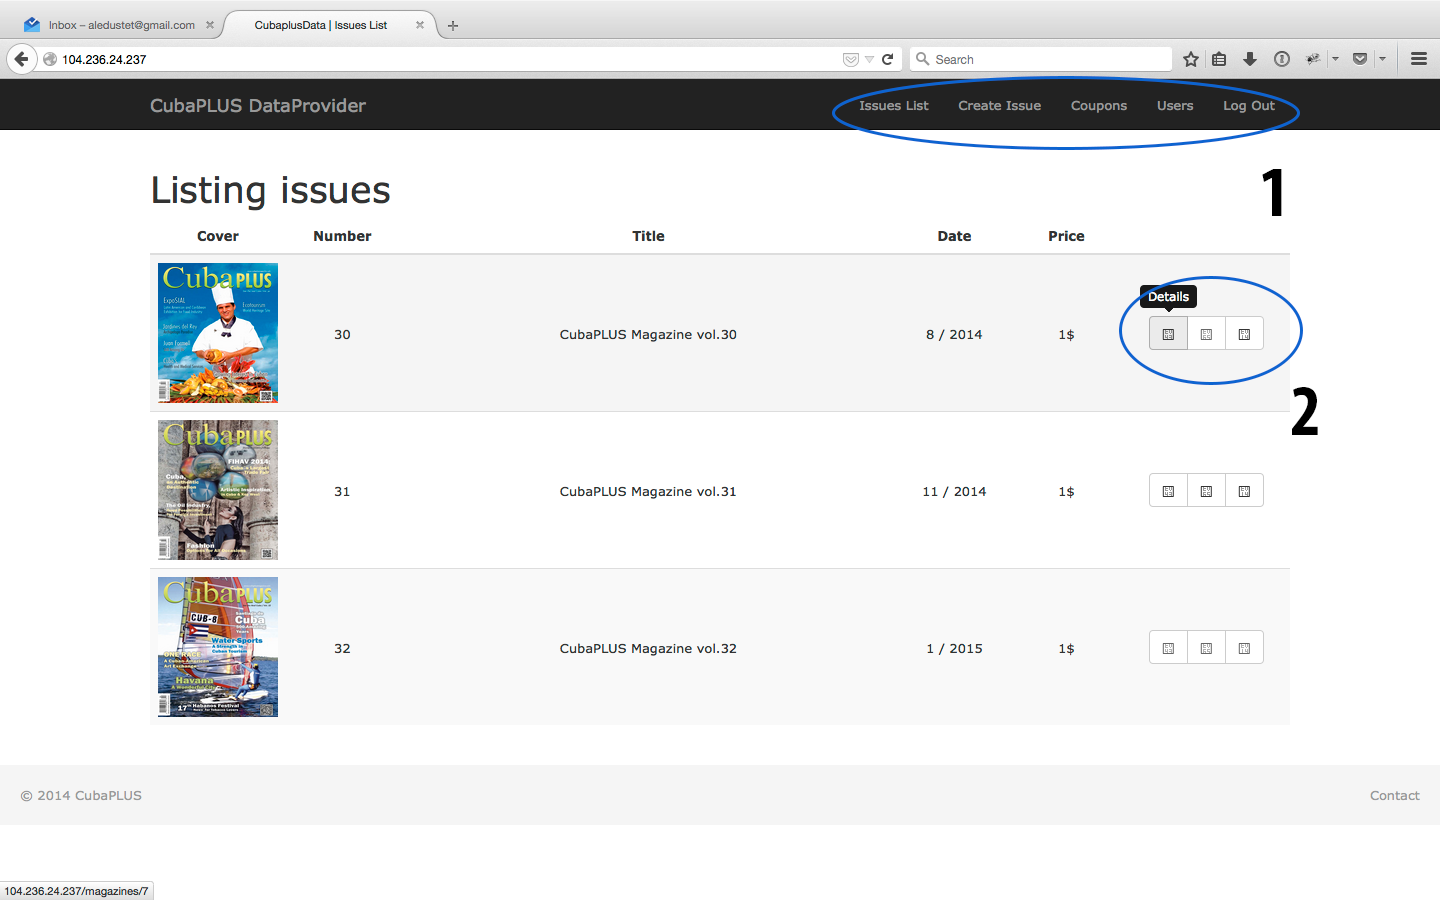Image resolution: width=1440 pixels, height=900 pixels.
Task: Click first action button in vol.32 row
Action: (x=1168, y=648)
